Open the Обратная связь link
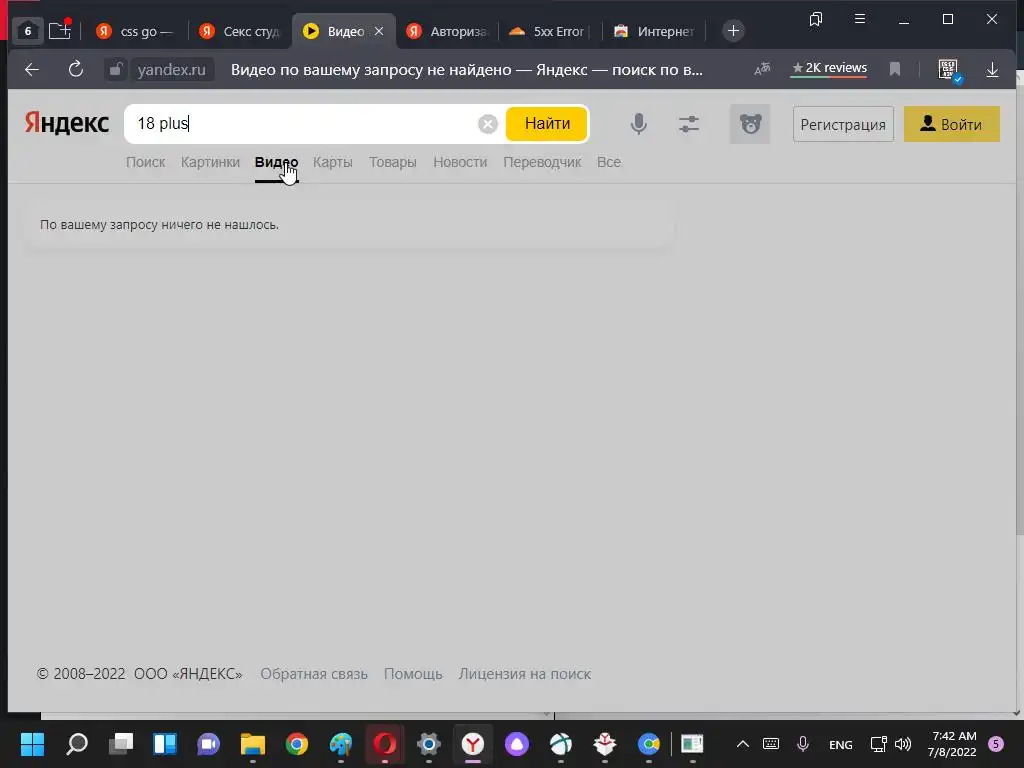The image size is (1024, 768). pyautogui.click(x=314, y=673)
